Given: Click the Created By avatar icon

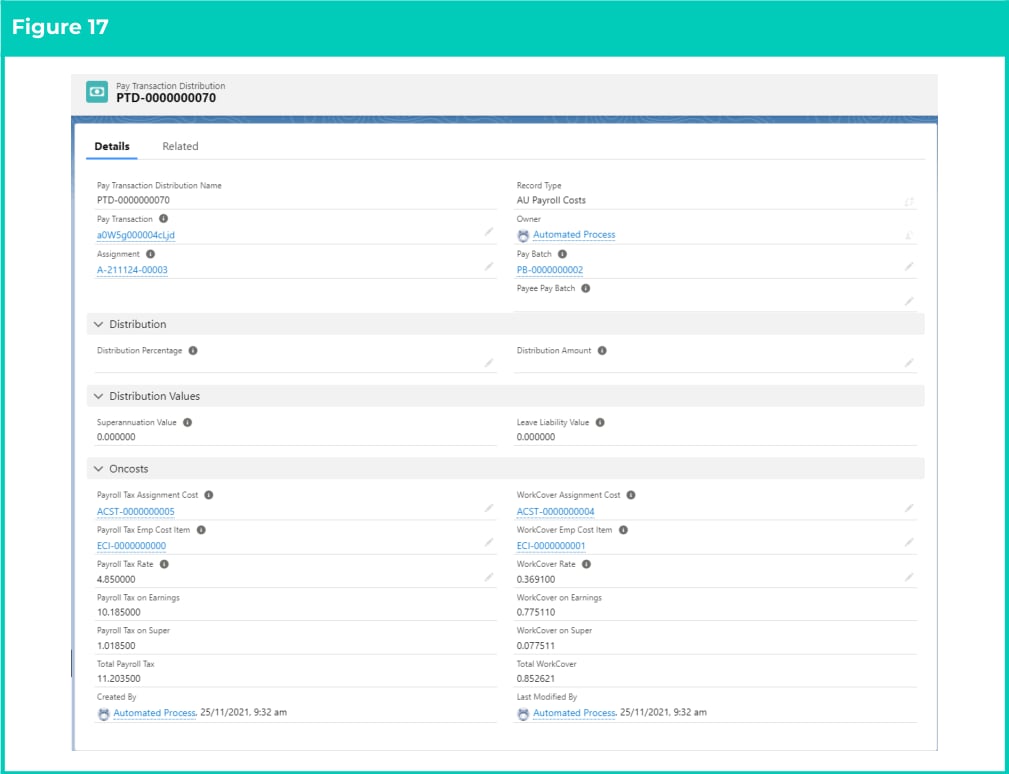Looking at the screenshot, I should pos(104,714).
